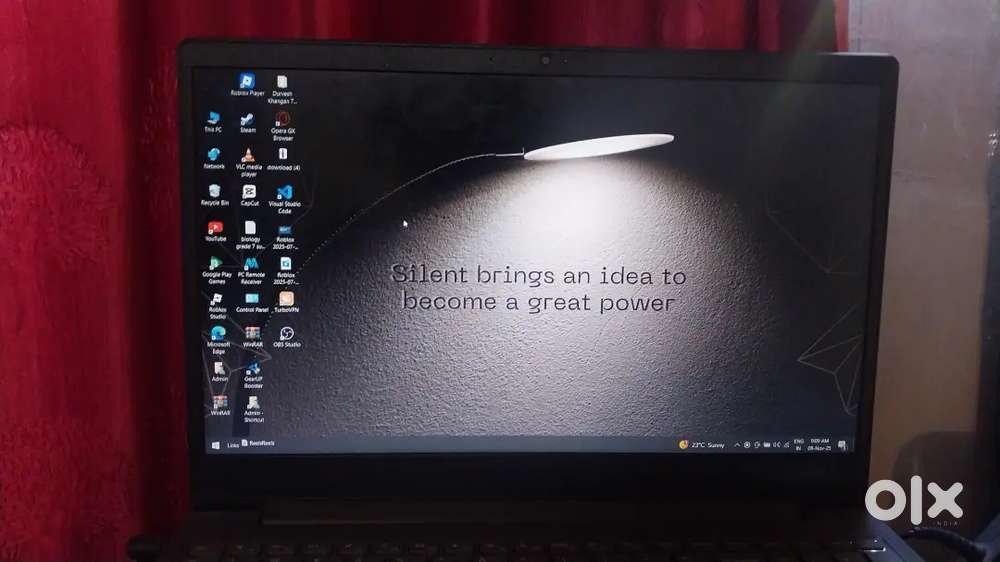Open the notification center icon
1000x562 pixels.
coord(842,445)
